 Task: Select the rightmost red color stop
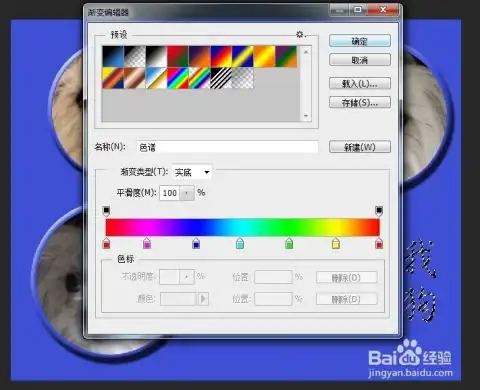coord(379,243)
